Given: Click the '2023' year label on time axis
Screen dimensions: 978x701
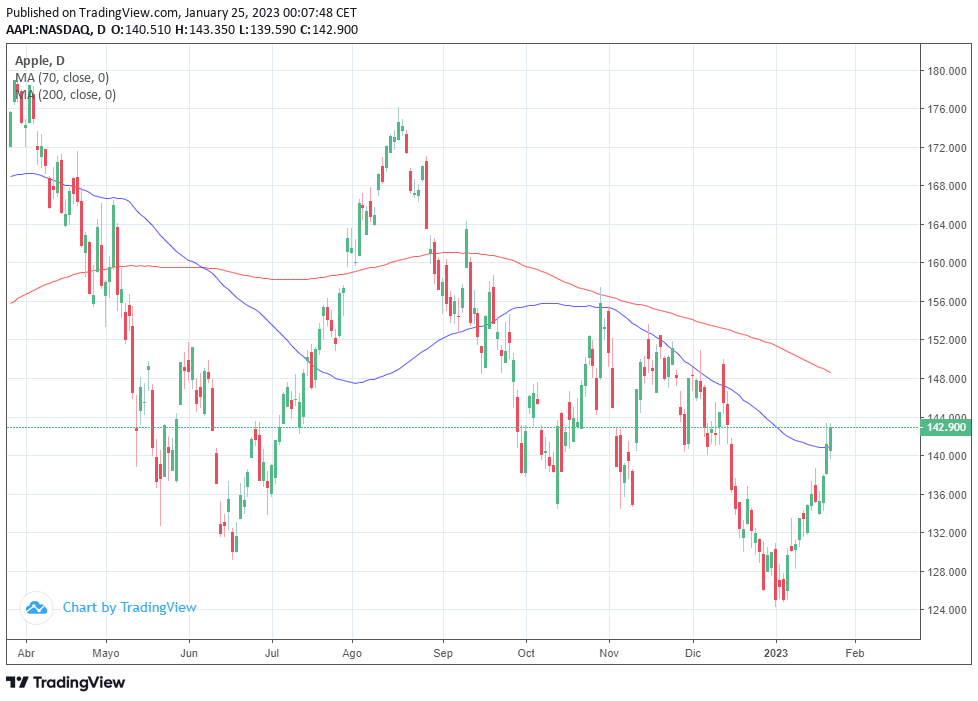Looking at the screenshot, I should [776, 653].
